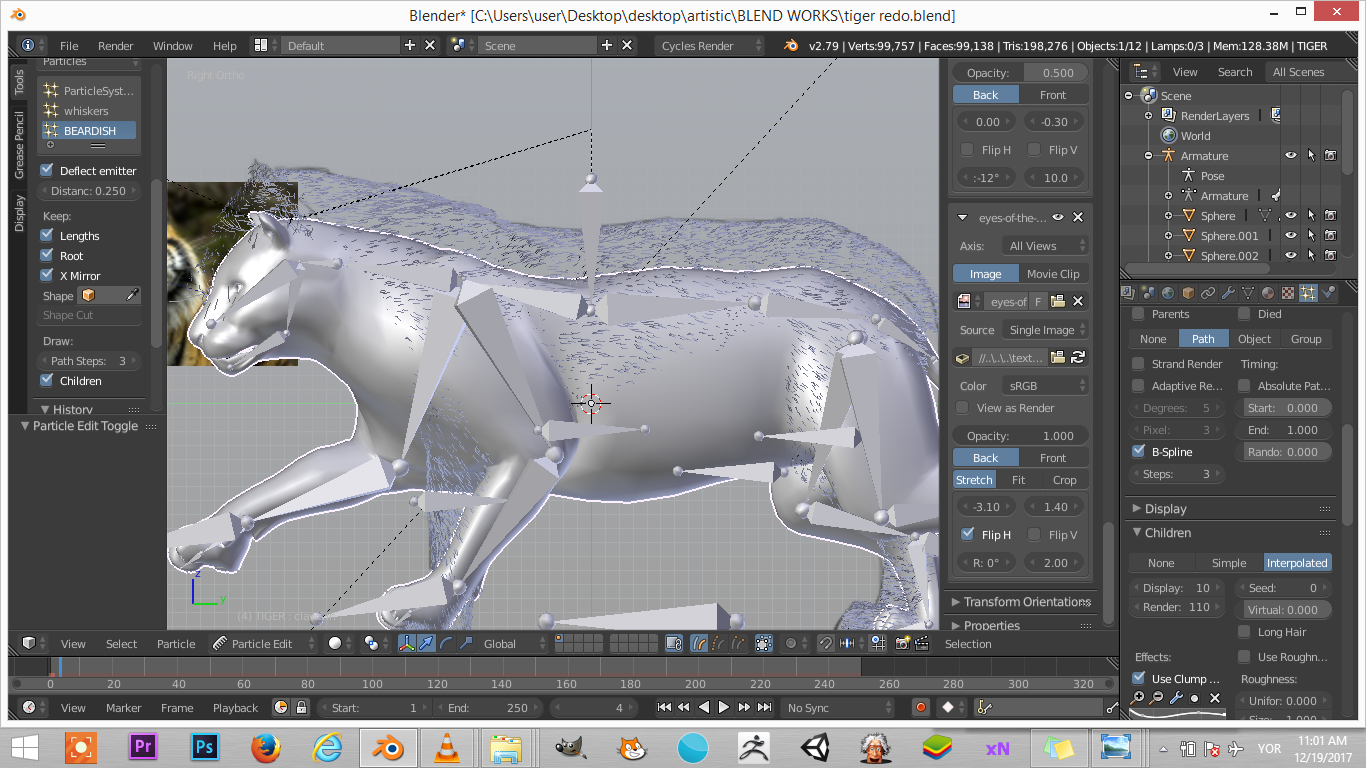Expand the Transform Orientations panel
The image size is (1366, 768).
pos(1020,601)
